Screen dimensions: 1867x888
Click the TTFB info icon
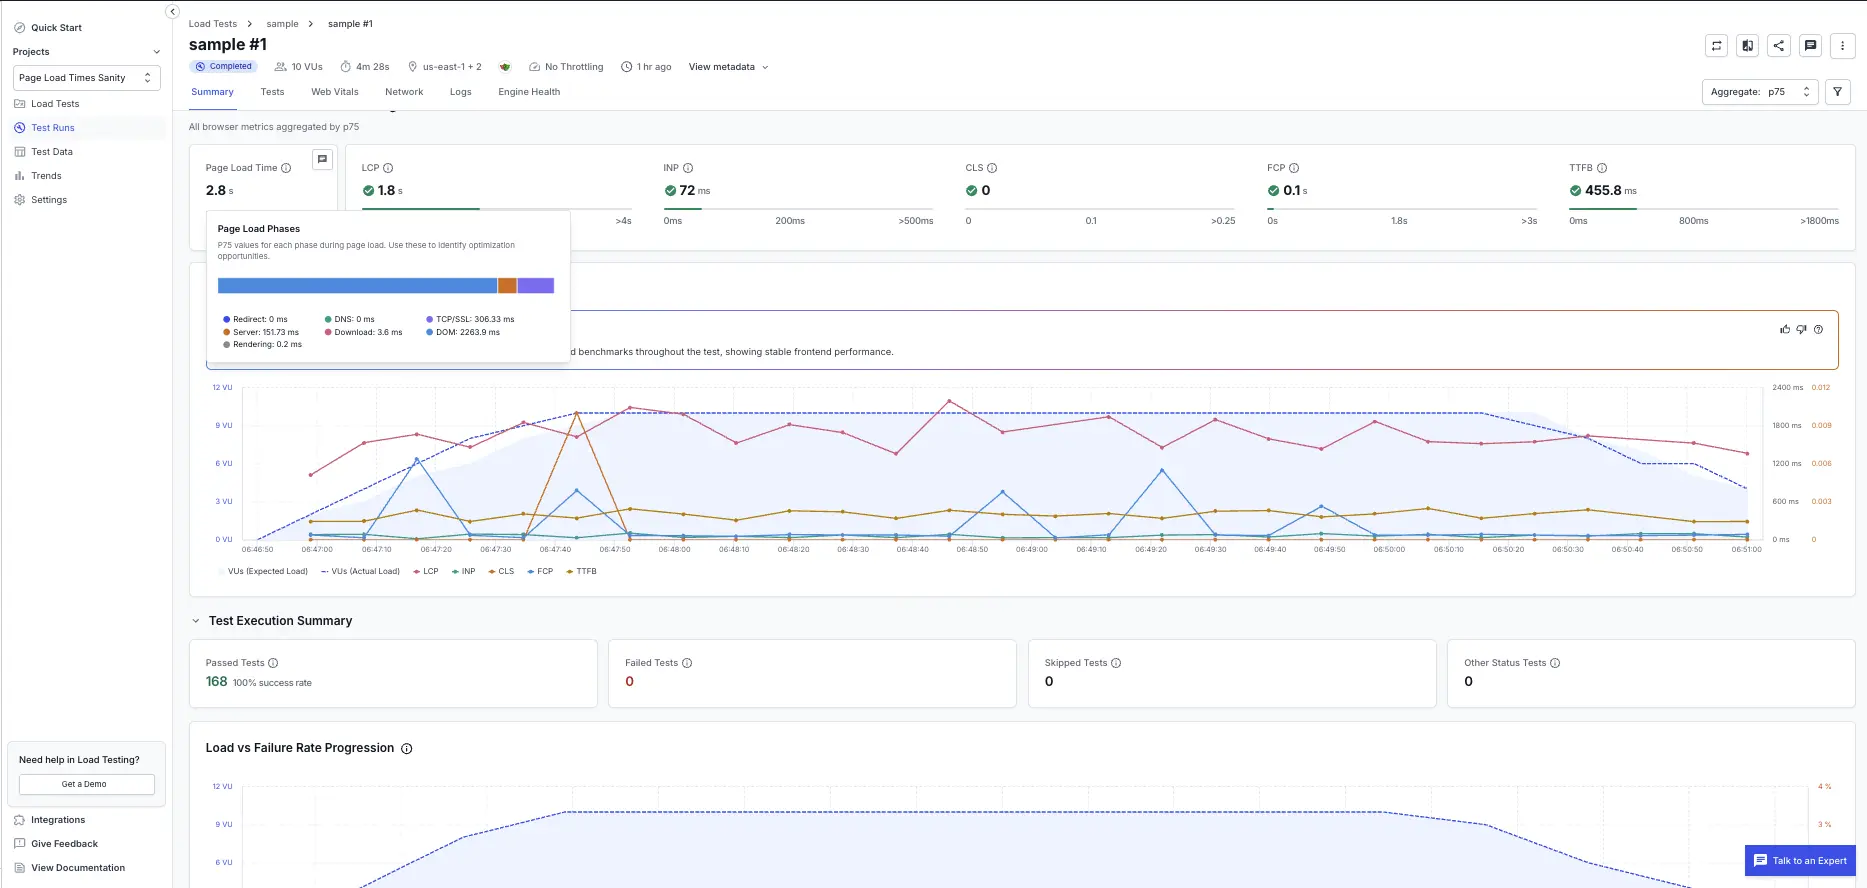tap(1602, 168)
